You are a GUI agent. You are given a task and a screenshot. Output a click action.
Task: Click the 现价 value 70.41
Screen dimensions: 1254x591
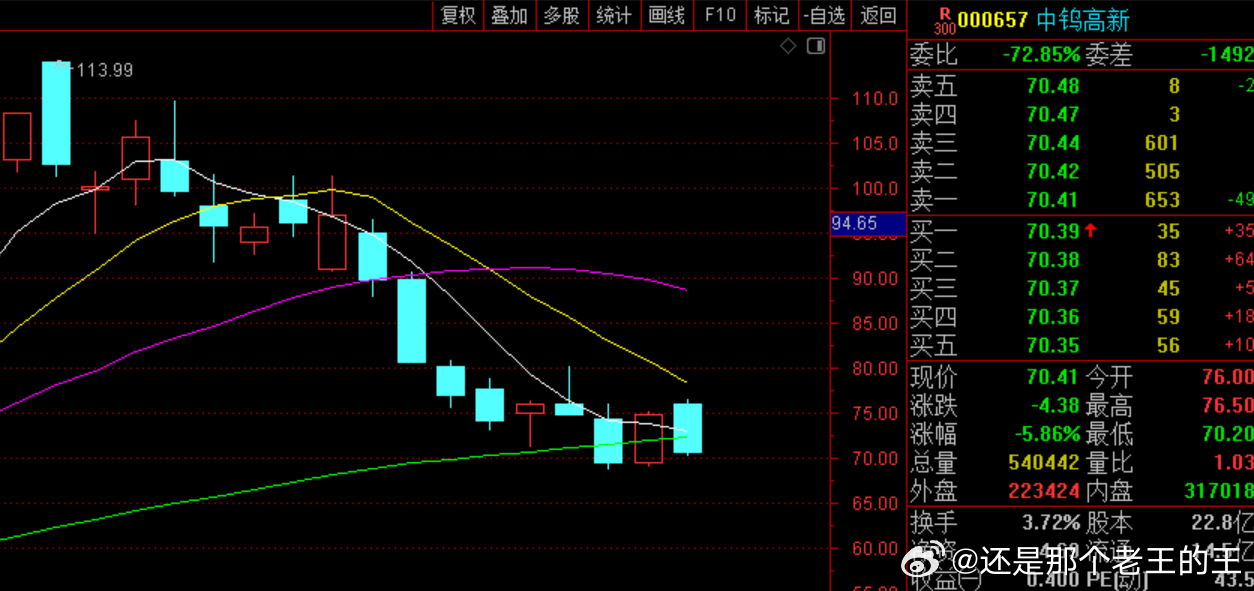click(1053, 377)
